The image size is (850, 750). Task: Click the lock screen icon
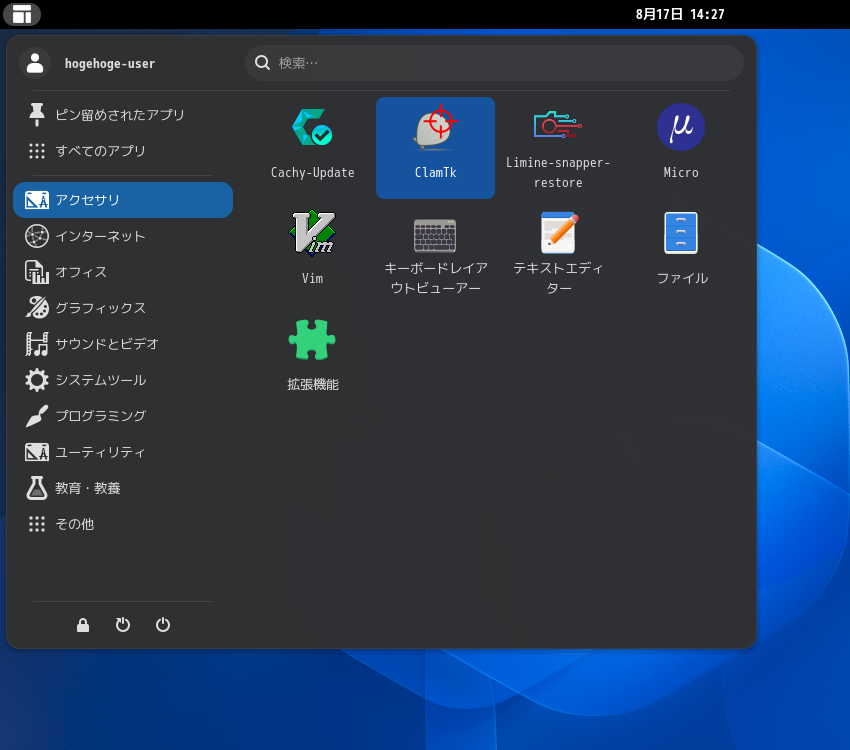tap(83, 625)
